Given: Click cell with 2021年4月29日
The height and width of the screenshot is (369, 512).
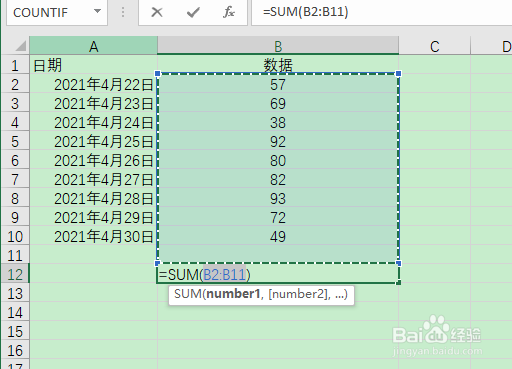Looking at the screenshot, I should (x=93, y=217).
